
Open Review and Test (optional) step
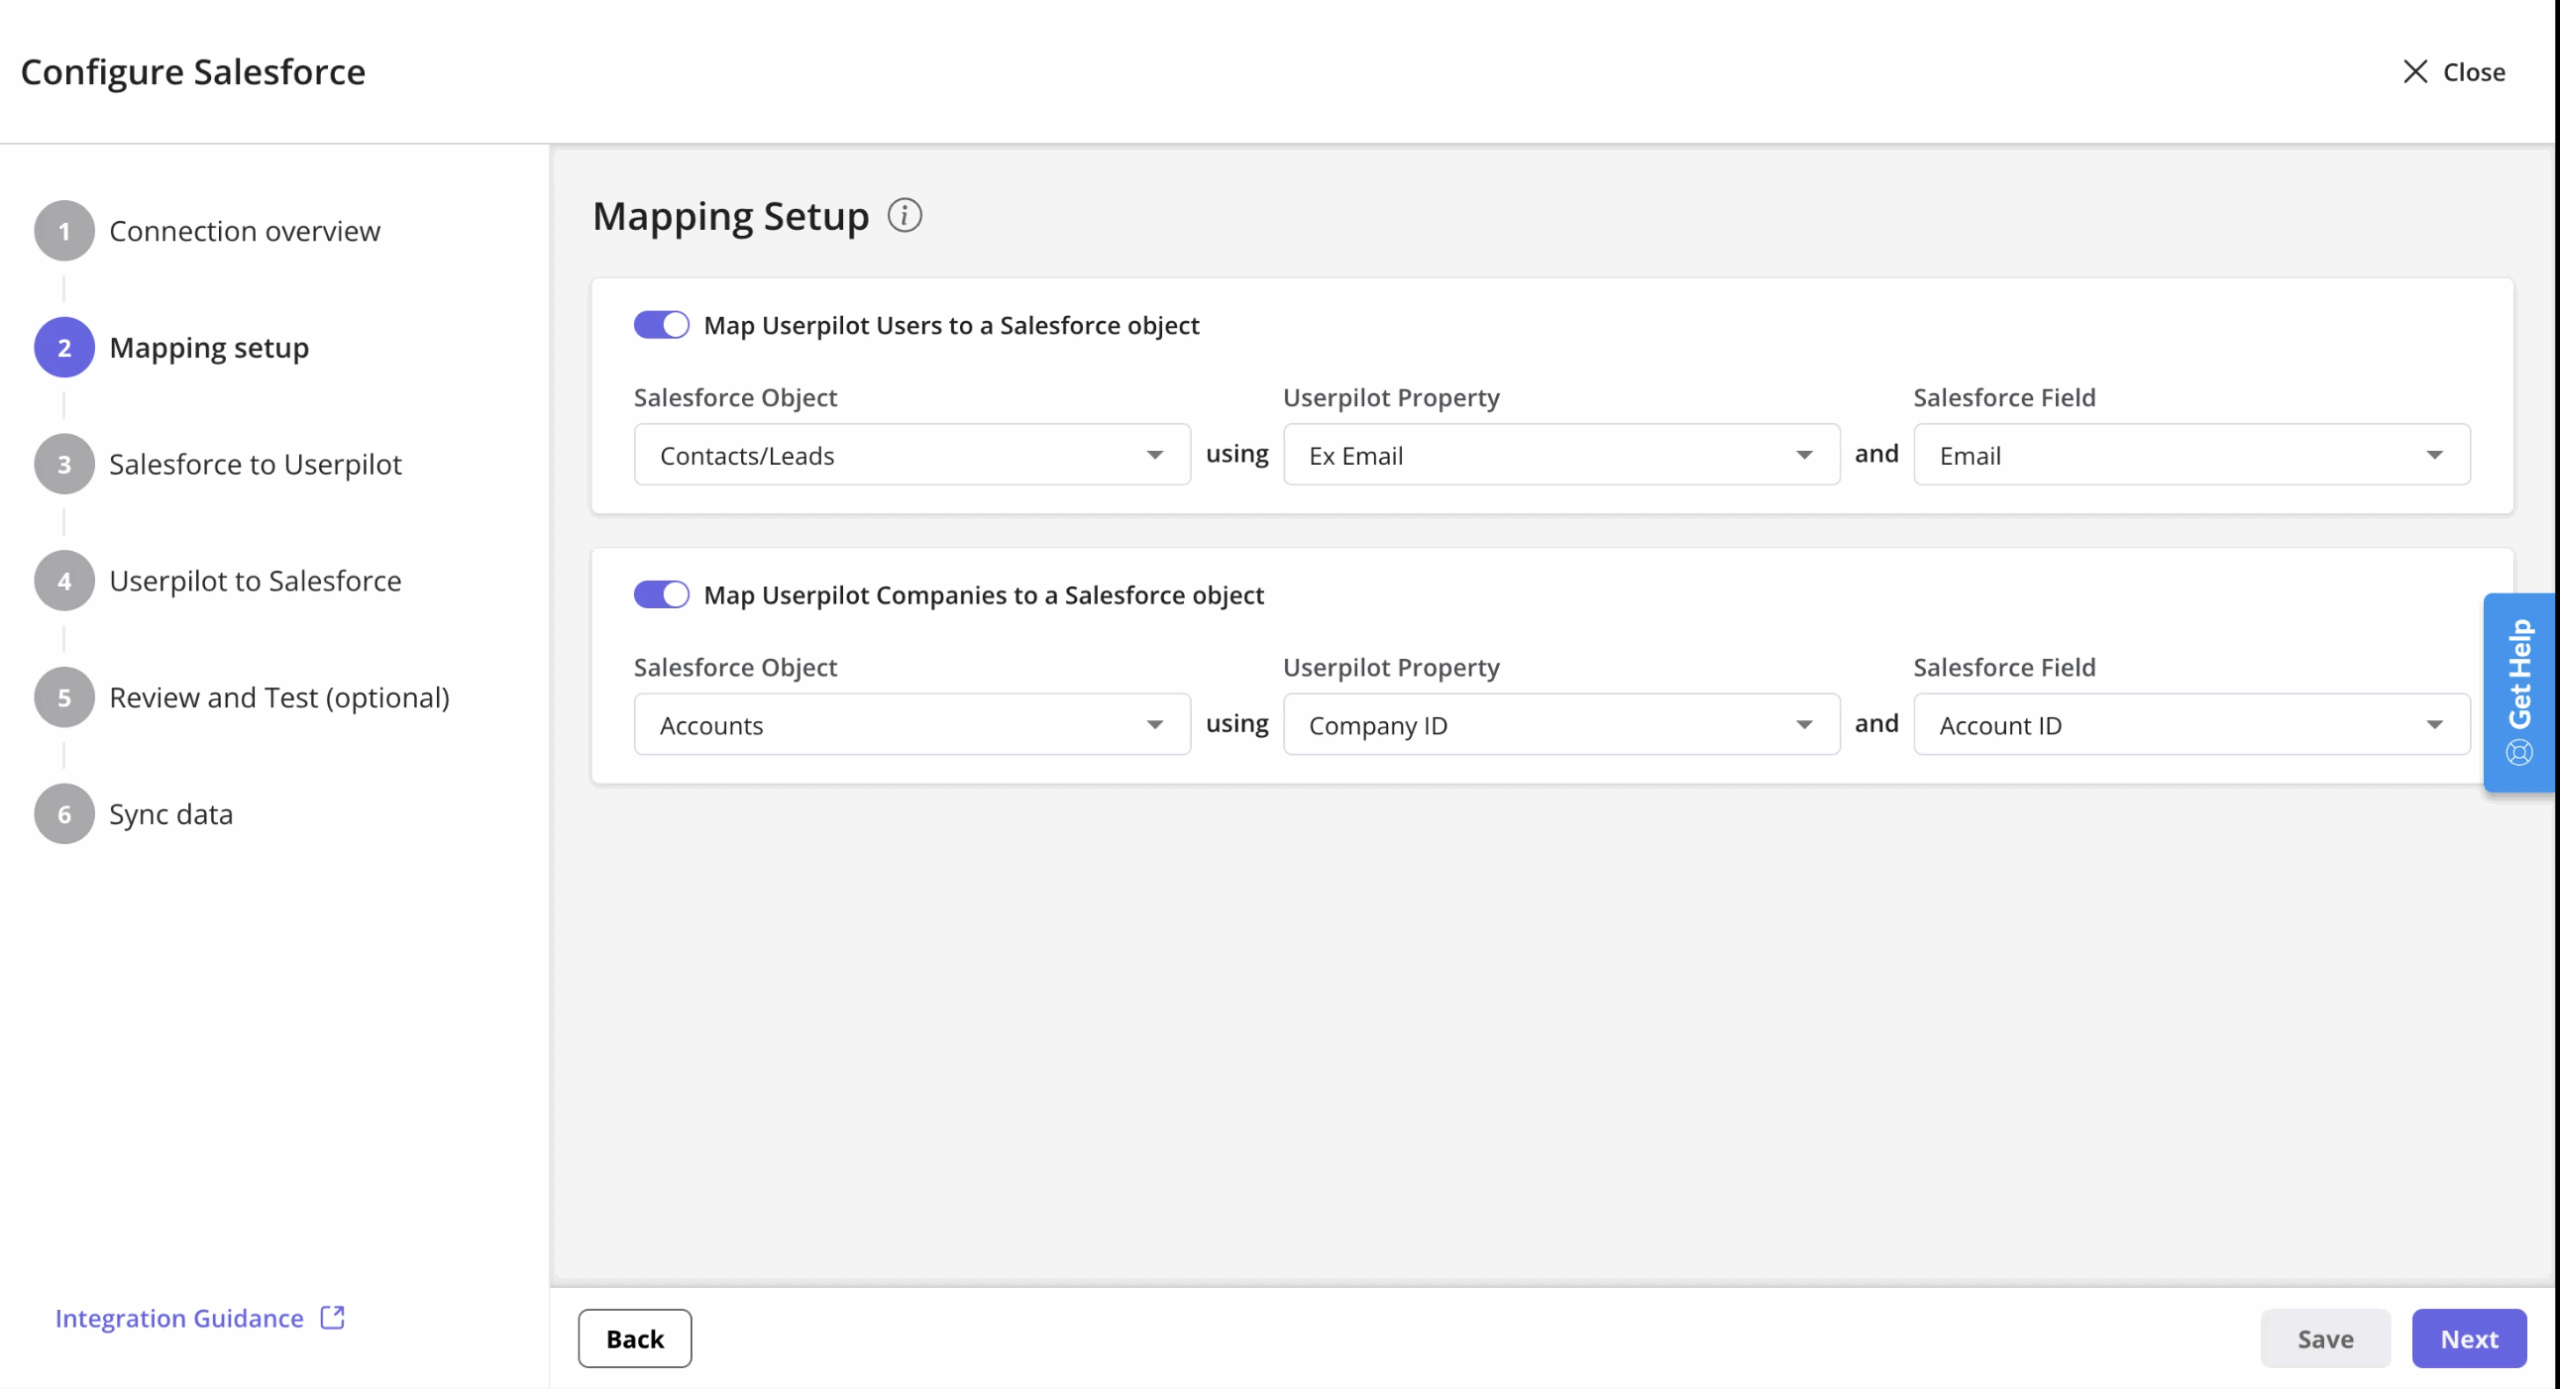pyautogui.click(x=279, y=697)
